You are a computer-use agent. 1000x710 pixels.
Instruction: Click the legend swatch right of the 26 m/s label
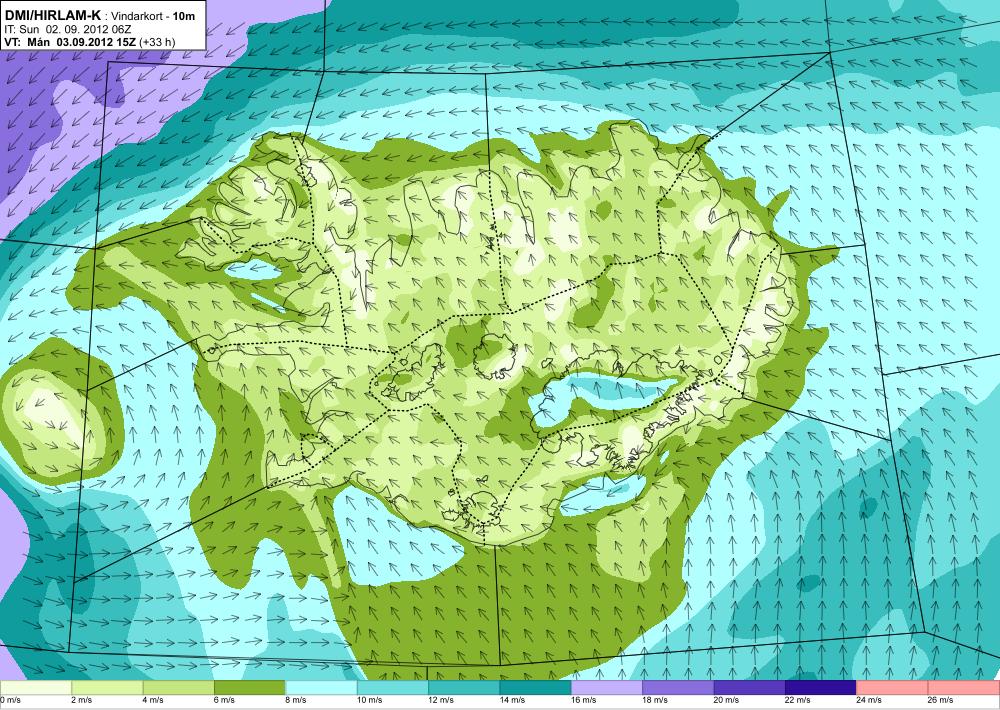point(964,688)
